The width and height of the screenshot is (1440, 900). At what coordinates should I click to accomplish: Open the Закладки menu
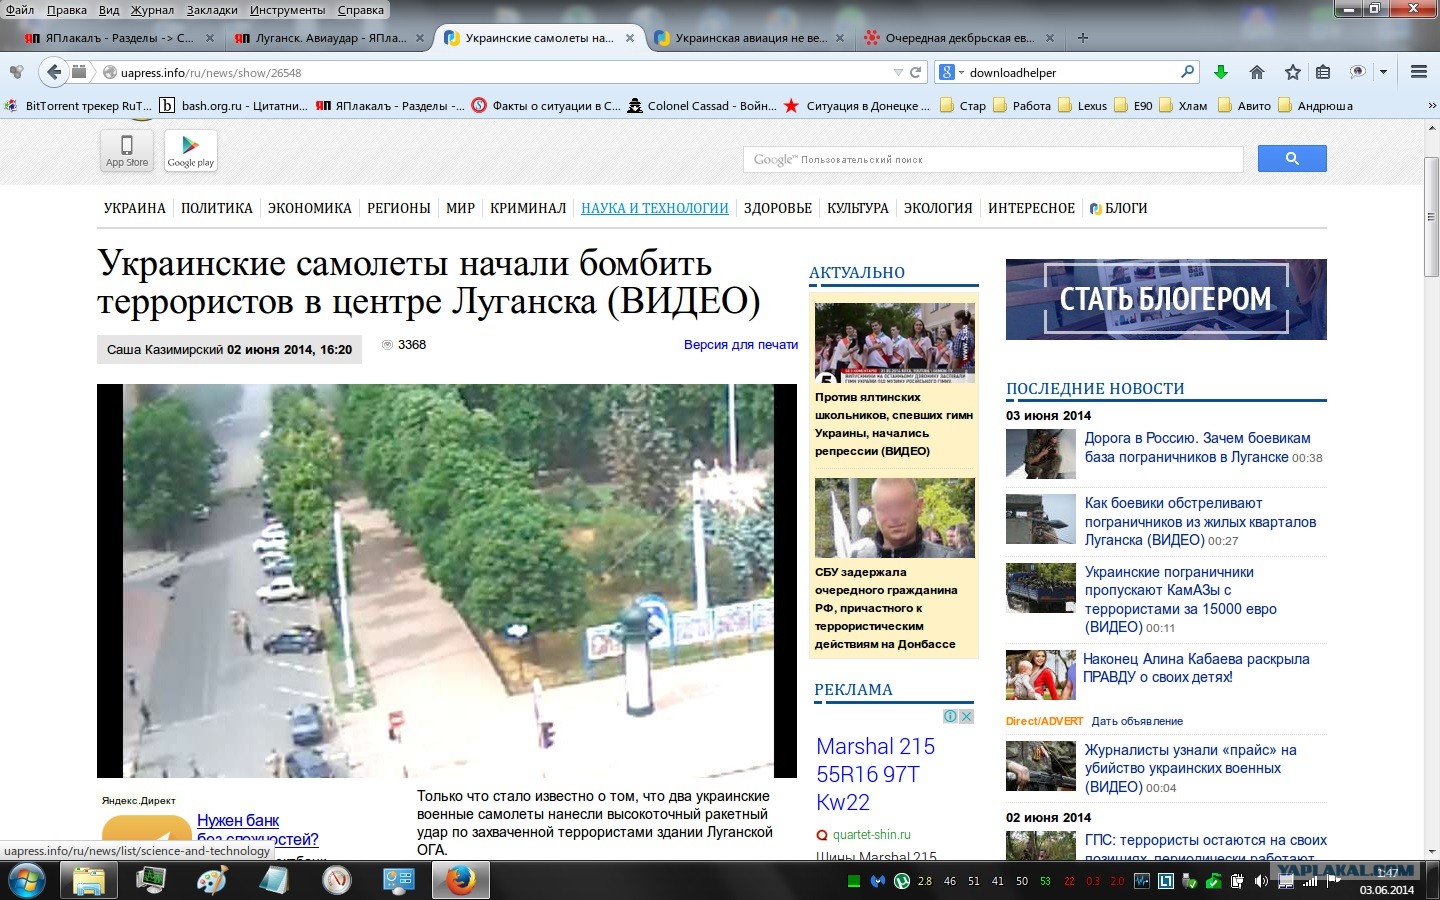pos(212,10)
